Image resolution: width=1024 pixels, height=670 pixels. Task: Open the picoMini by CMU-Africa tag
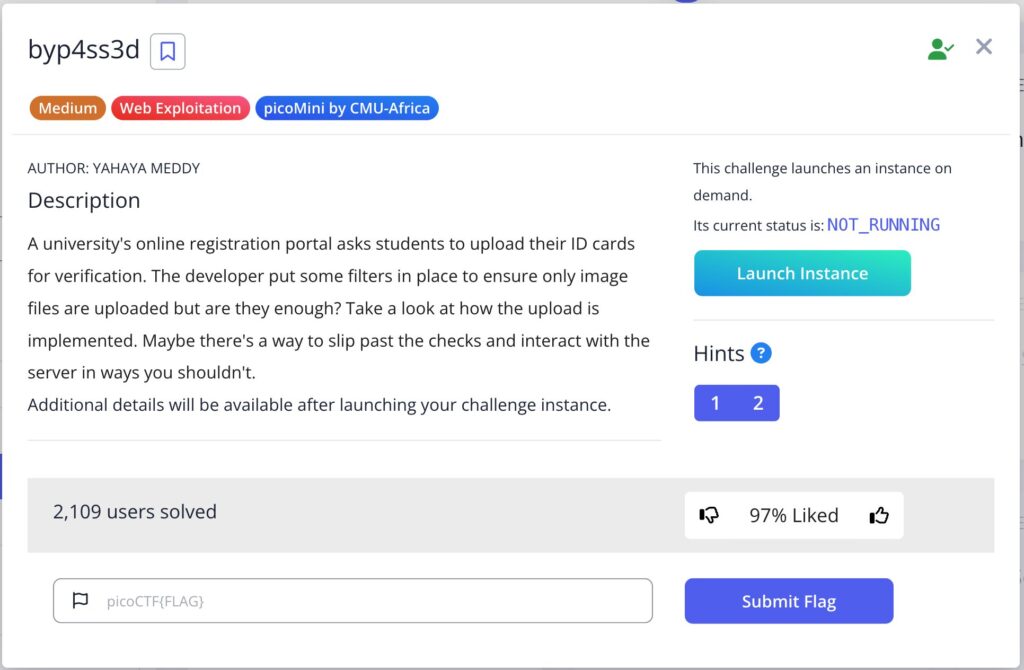(x=346, y=108)
